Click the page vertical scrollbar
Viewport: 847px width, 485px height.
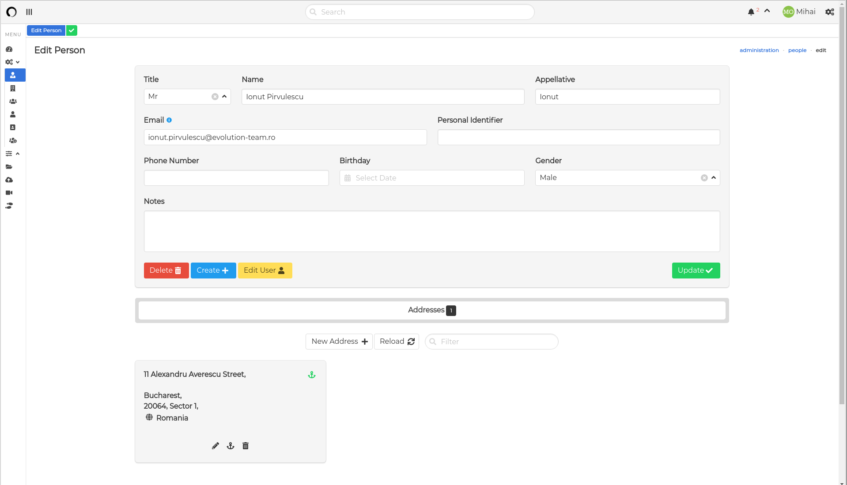(842, 205)
